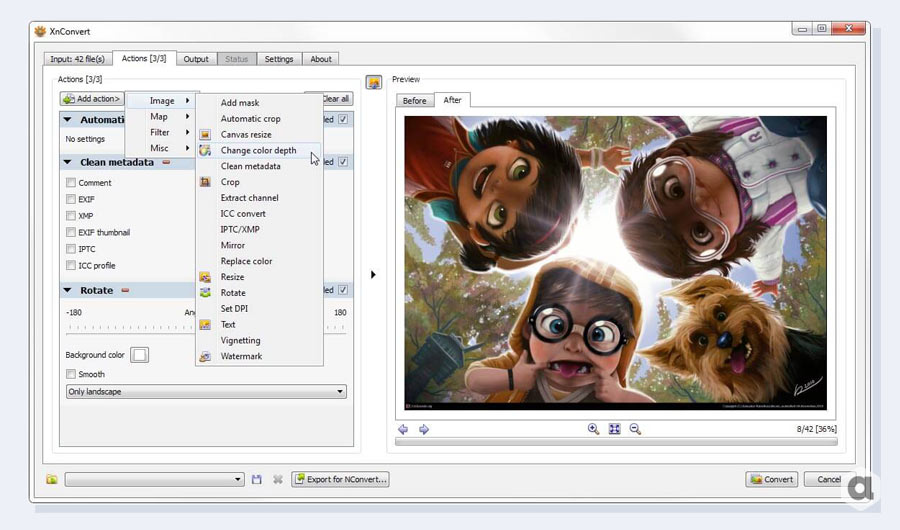Click Export for NConvert button

point(340,479)
